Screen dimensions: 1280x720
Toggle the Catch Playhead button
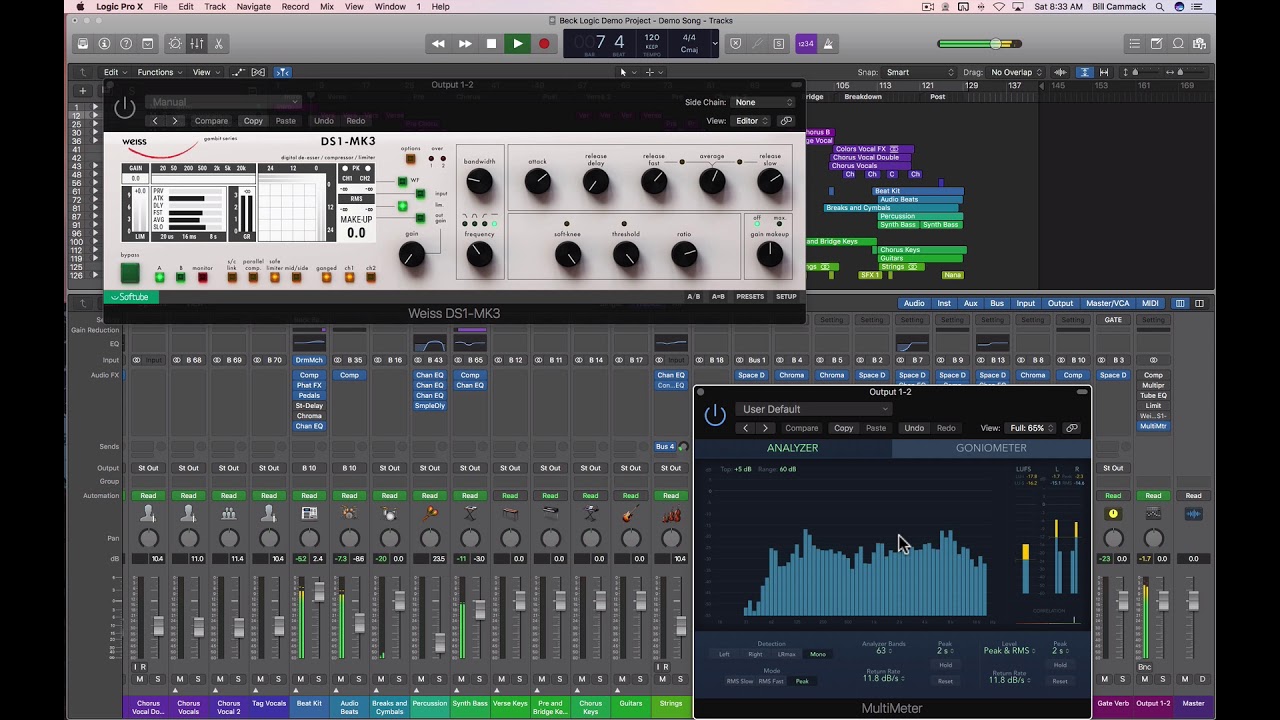point(283,72)
